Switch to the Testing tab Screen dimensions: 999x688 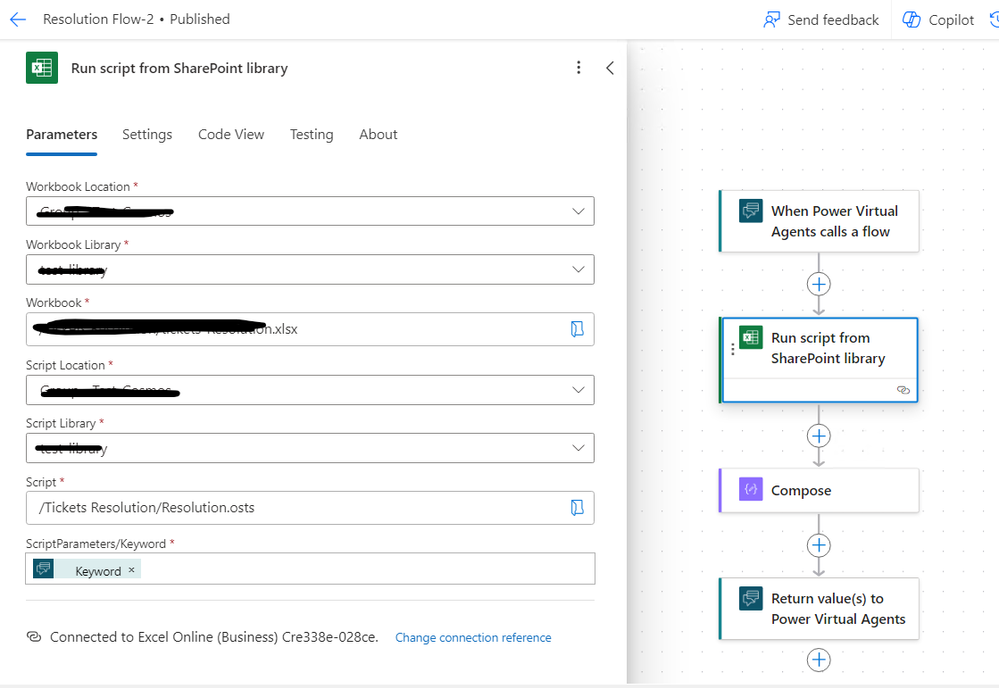[x=311, y=134]
